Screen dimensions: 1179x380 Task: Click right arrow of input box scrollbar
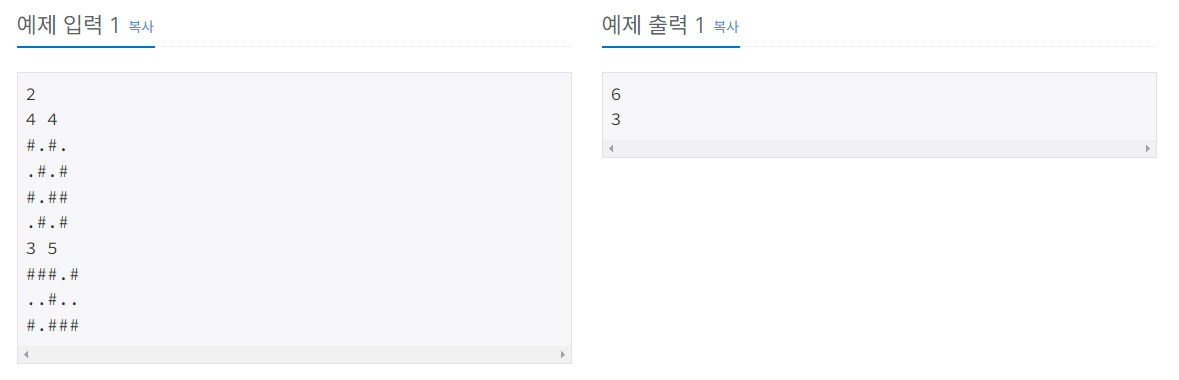(561, 354)
